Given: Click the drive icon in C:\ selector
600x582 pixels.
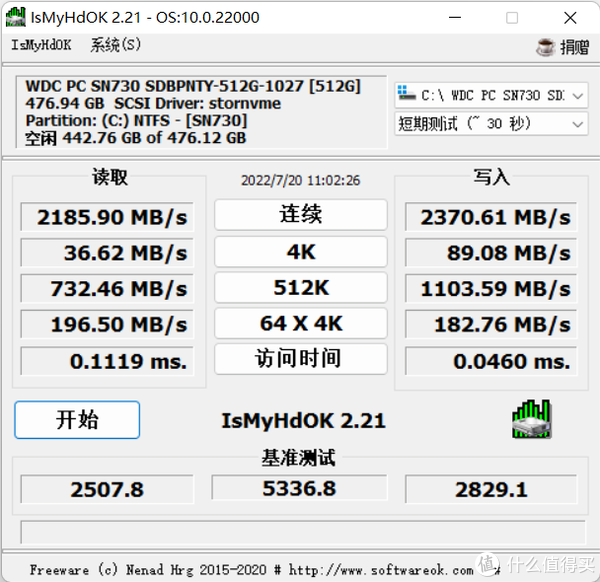Looking at the screenshot, I should [406, 93].
